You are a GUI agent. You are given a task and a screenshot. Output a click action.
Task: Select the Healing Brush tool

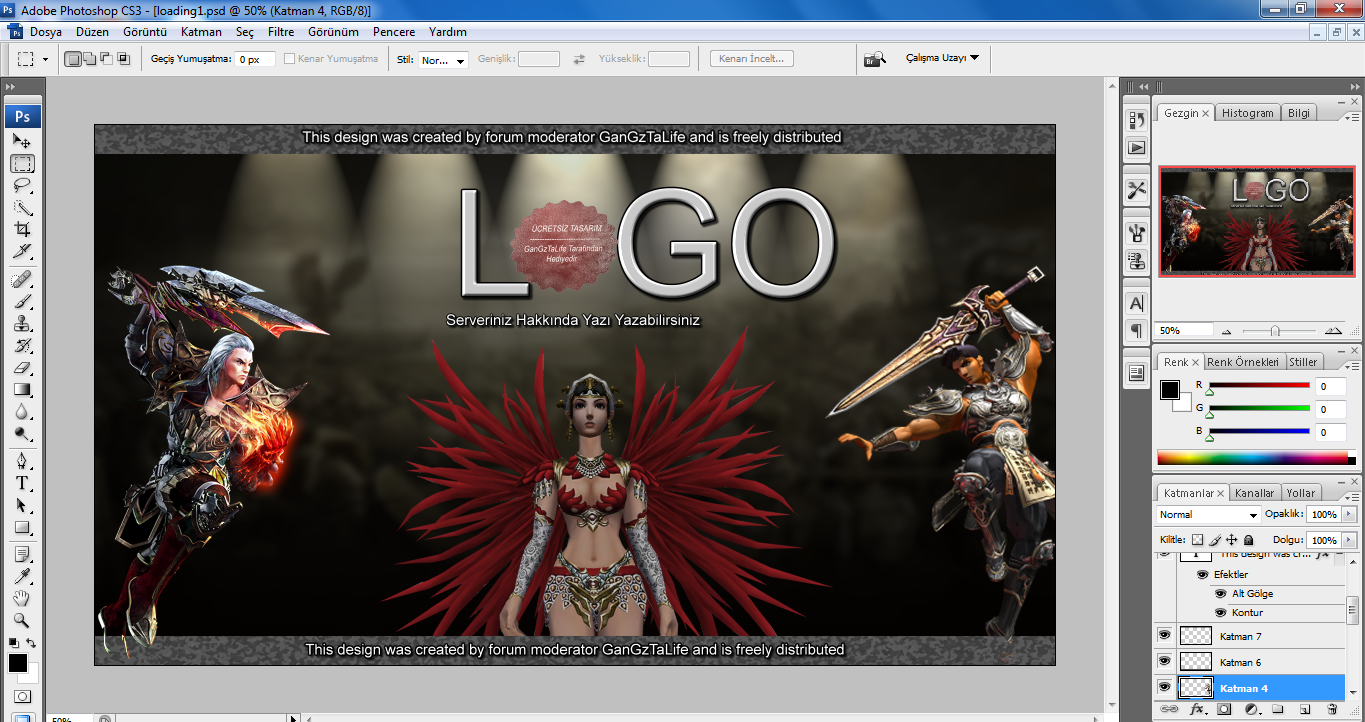22,279
